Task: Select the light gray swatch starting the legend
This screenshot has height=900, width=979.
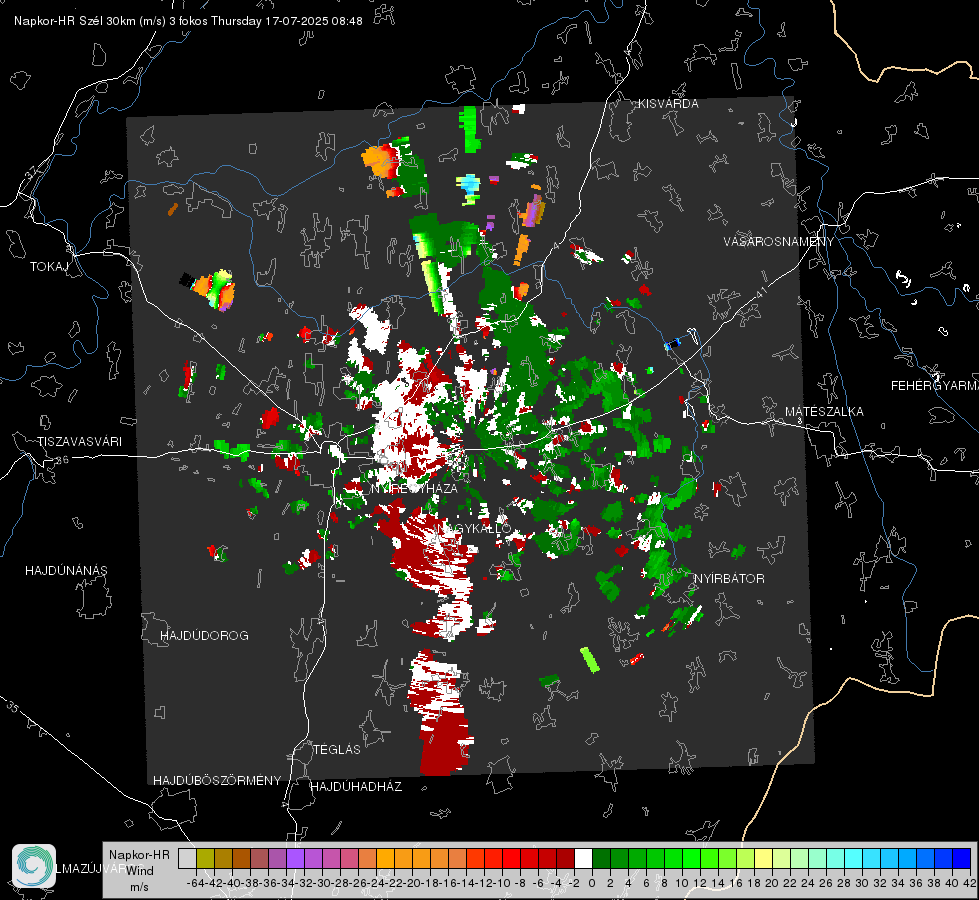Action: (x=187, y=859)
